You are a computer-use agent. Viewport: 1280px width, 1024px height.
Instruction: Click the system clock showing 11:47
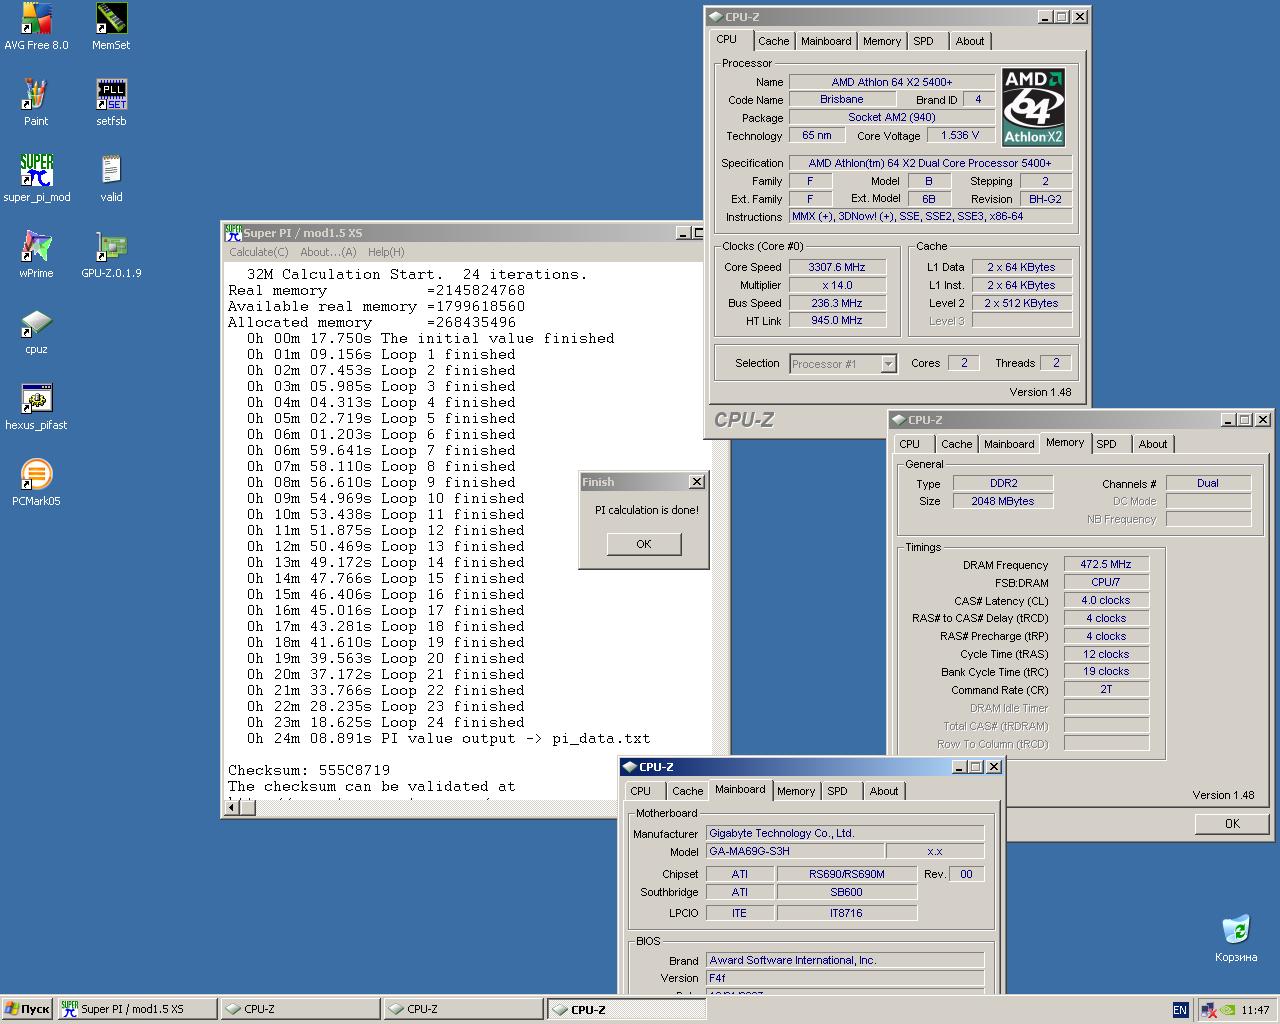click(x=1255, y=1010)
